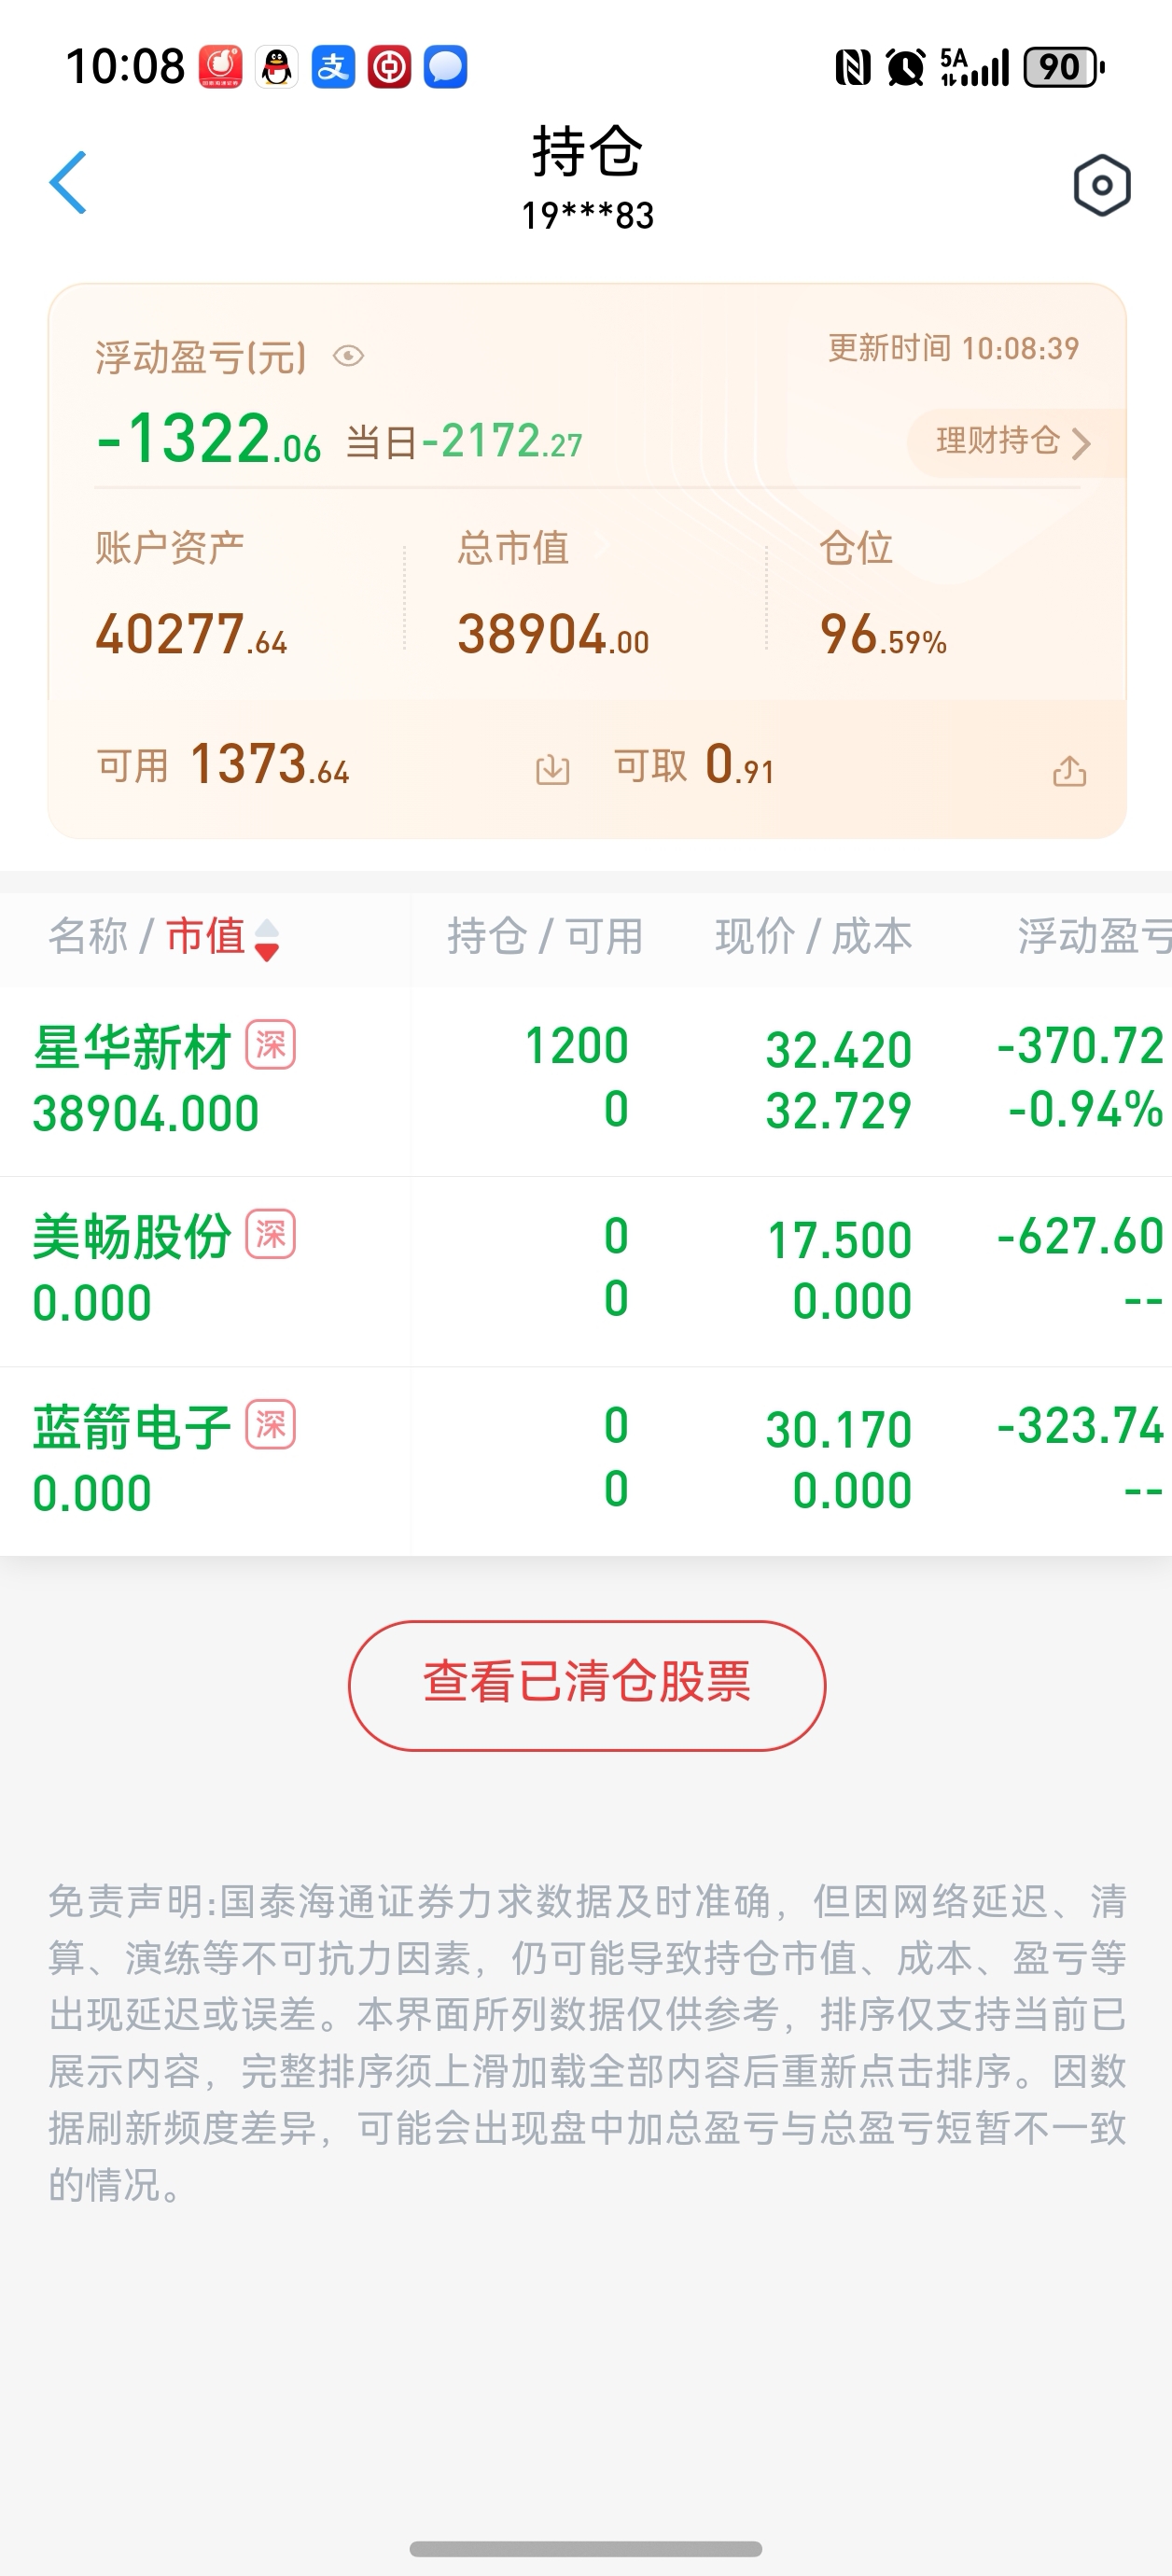The height and width of the screenshot is (2576, 1172).
Task: Tap the transfer-in icon beside 可用
Action: tap(552, 769)
